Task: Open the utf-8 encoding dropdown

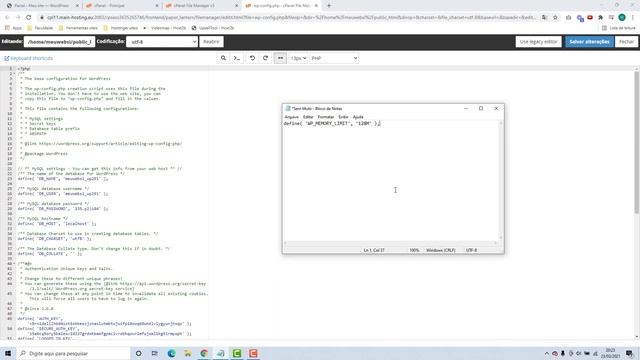Action: click(x=162, y=42)
